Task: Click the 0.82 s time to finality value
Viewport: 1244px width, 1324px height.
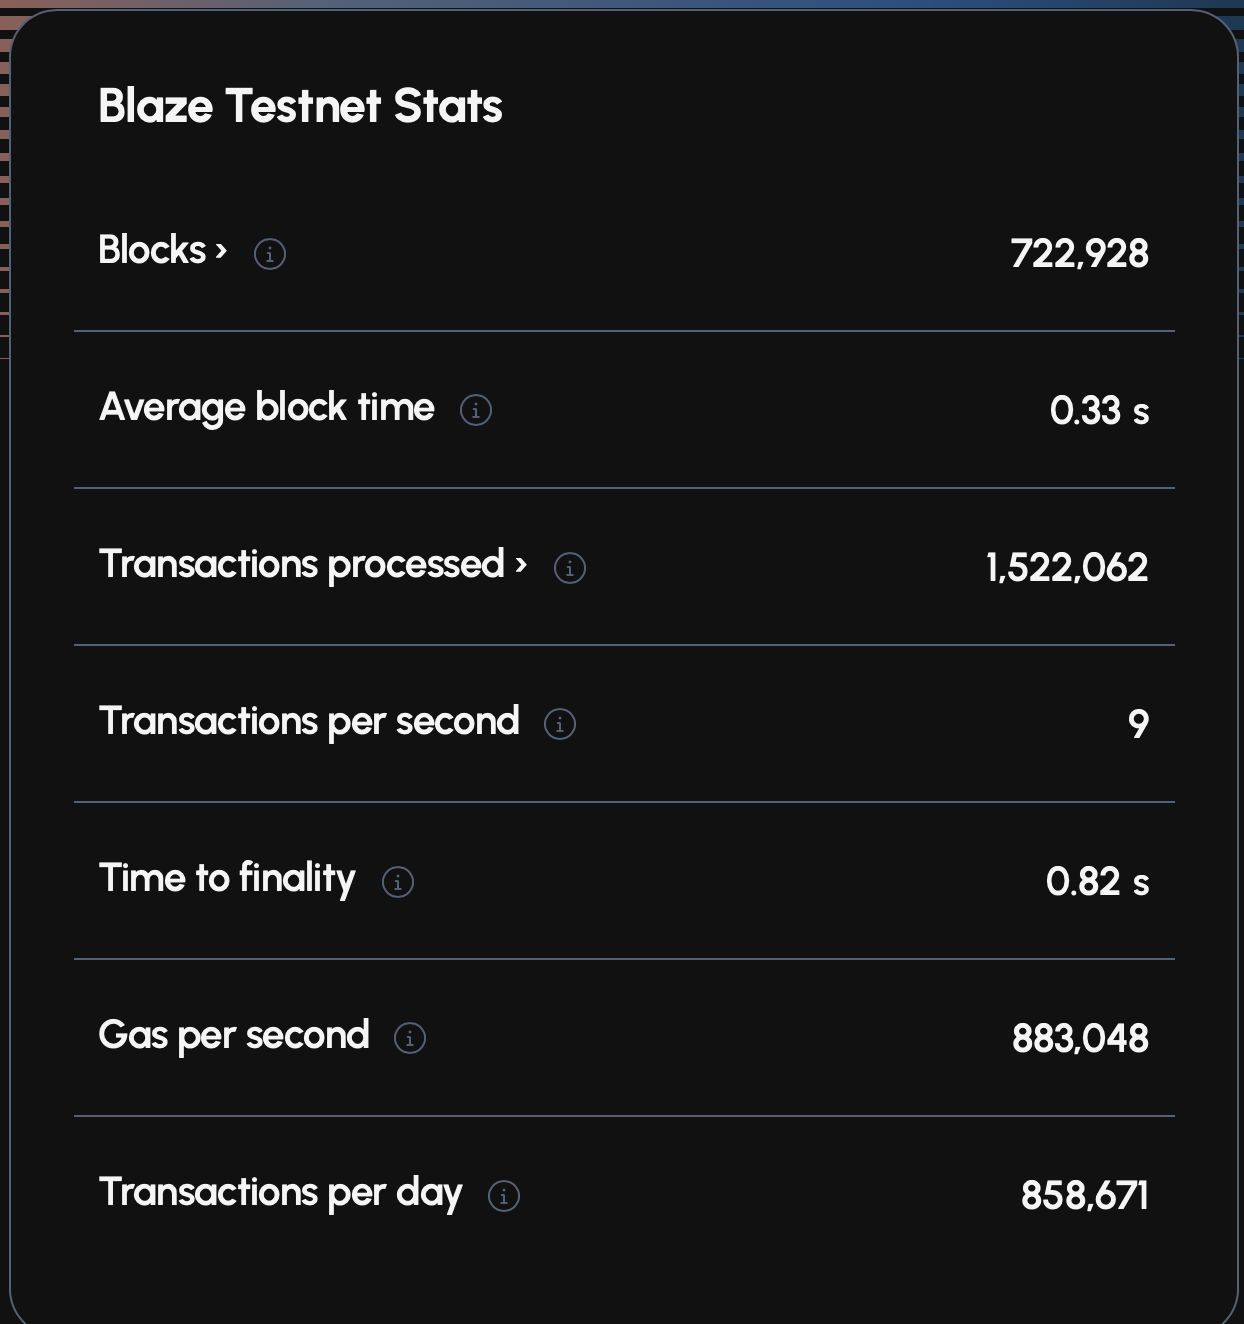Action: click(x=1097, y=882)
